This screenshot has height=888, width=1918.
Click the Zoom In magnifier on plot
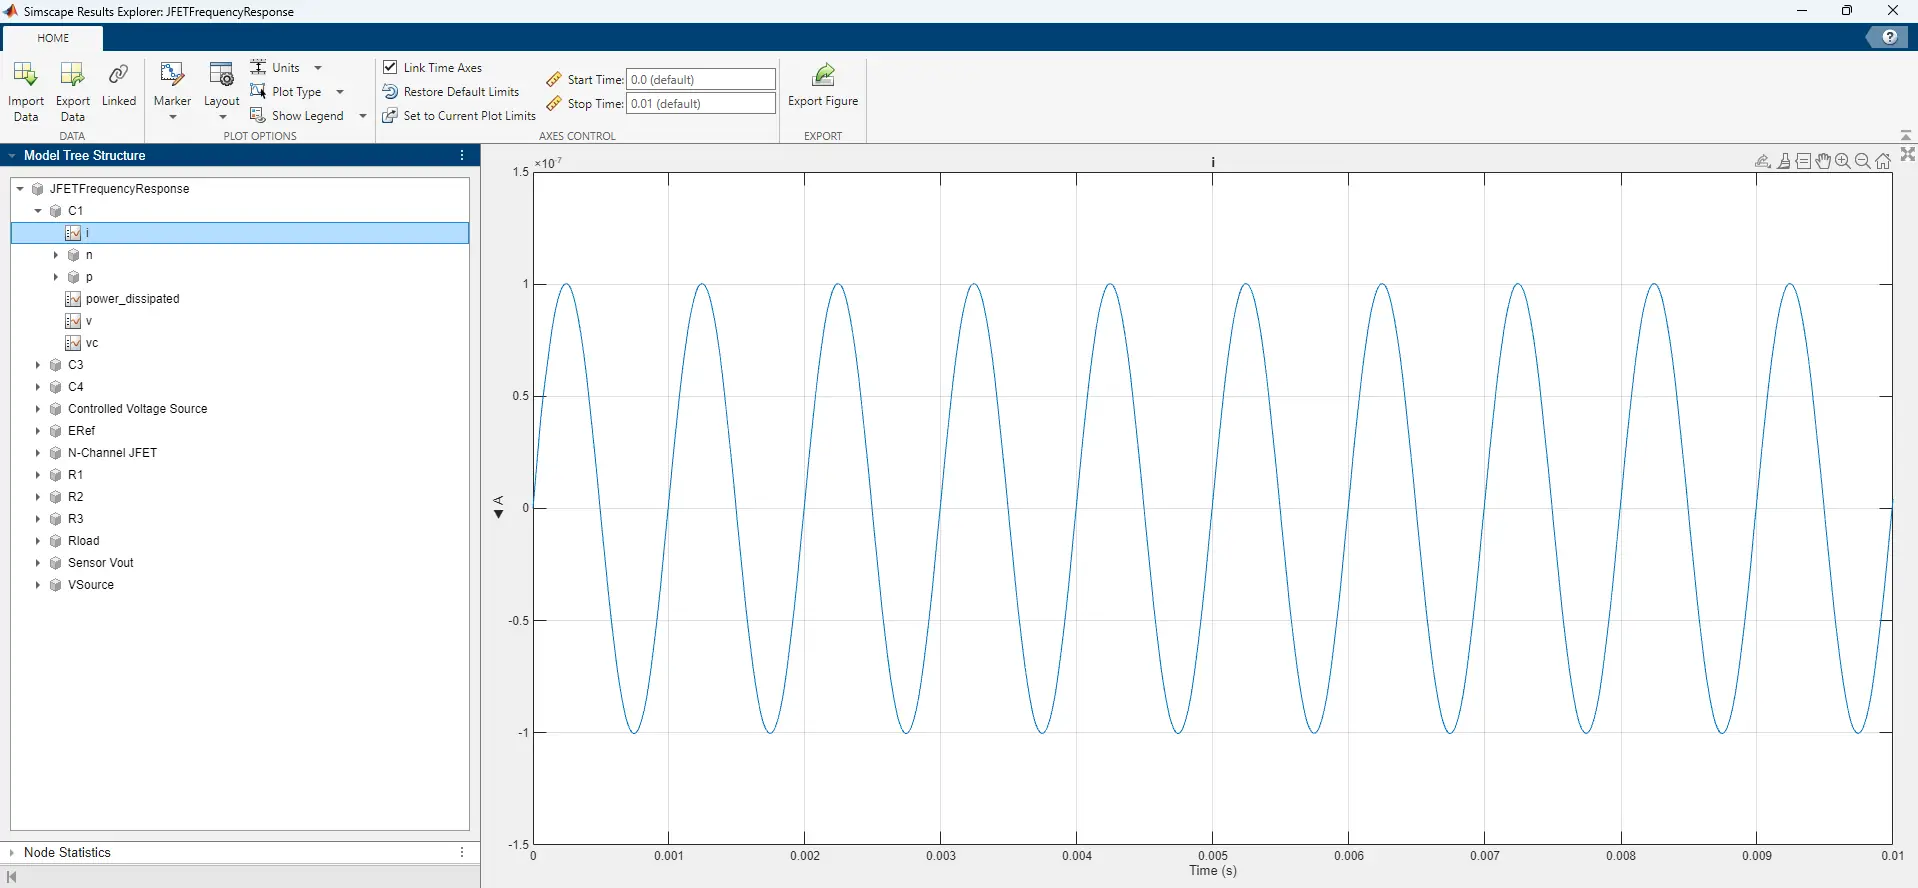tap(1843, 161)
